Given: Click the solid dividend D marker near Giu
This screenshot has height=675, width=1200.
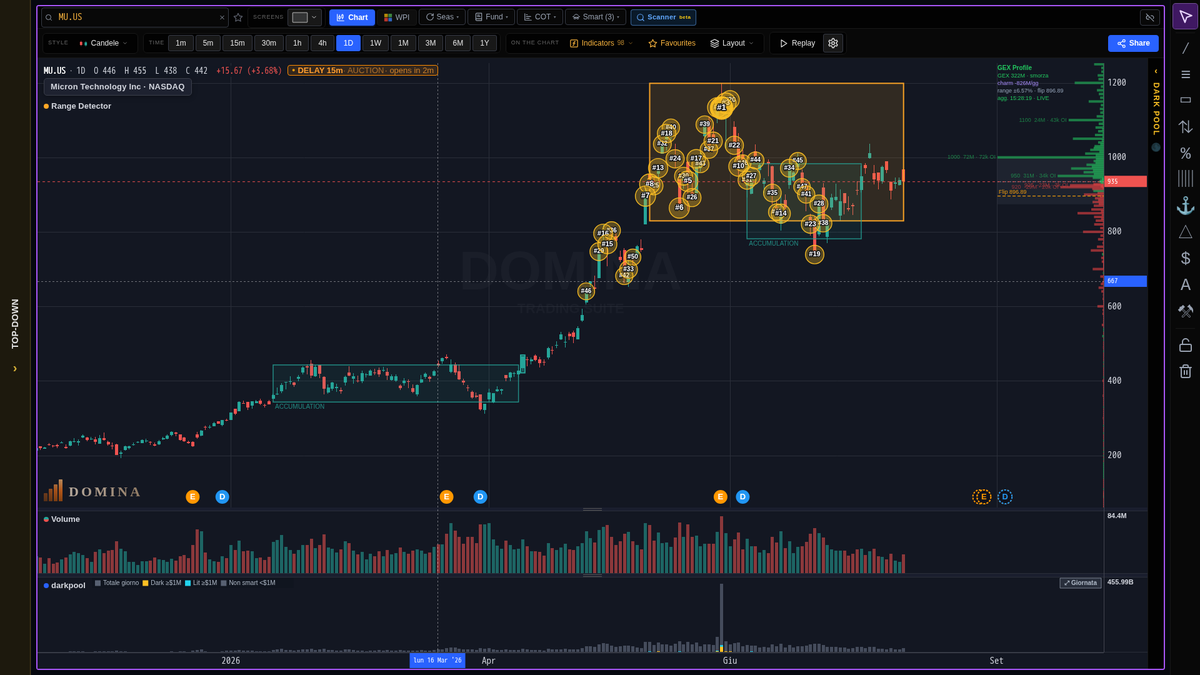Looking at the screenshot, I should 743,497.
